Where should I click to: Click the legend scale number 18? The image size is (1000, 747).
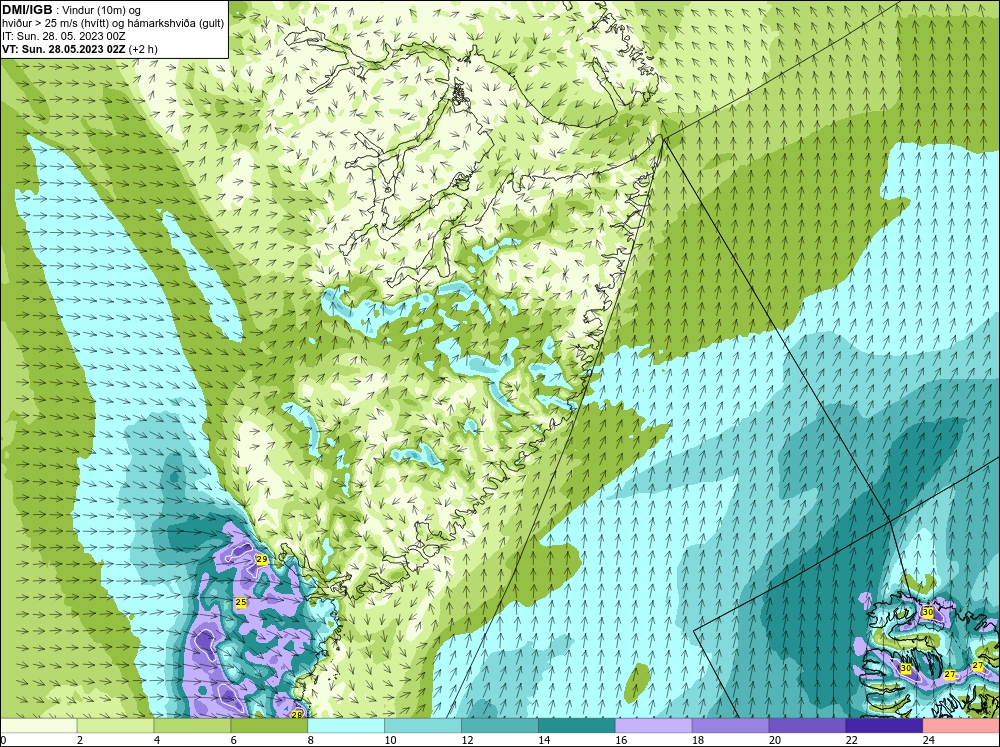click(x=698, y=740)
